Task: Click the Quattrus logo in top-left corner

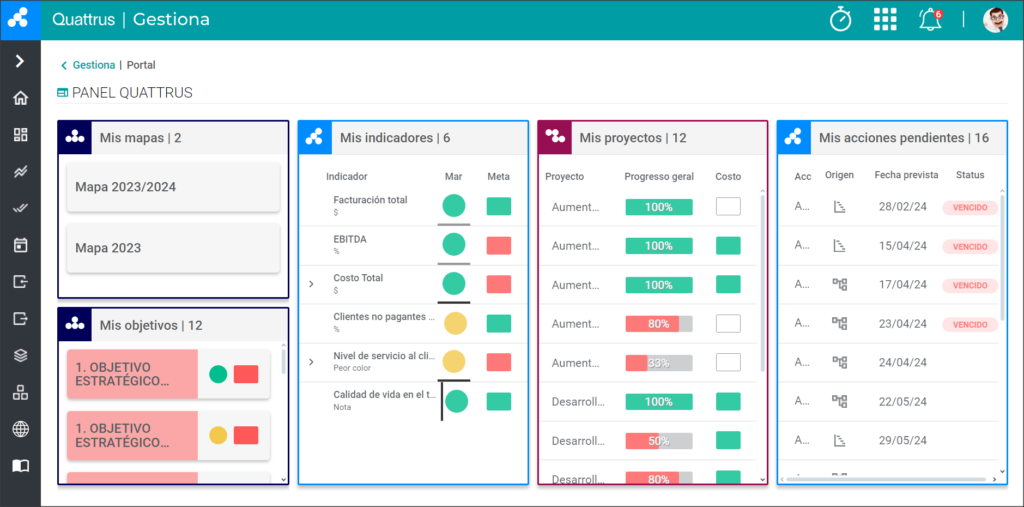Action: click(x=20, y=20)
